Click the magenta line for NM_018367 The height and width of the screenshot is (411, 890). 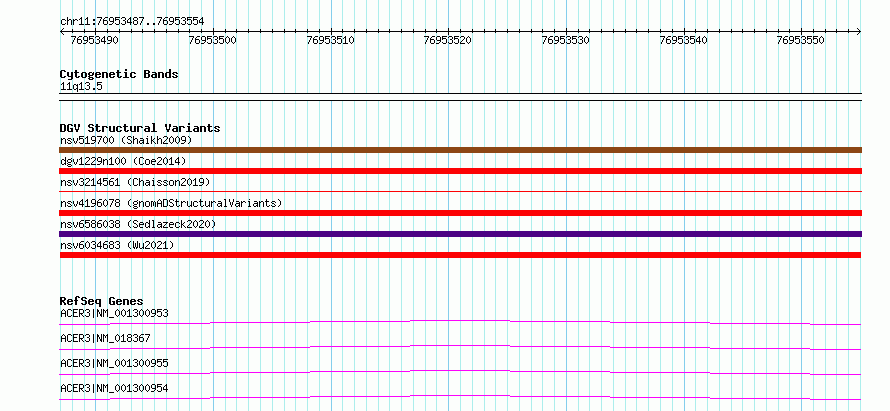click(460, 347)
